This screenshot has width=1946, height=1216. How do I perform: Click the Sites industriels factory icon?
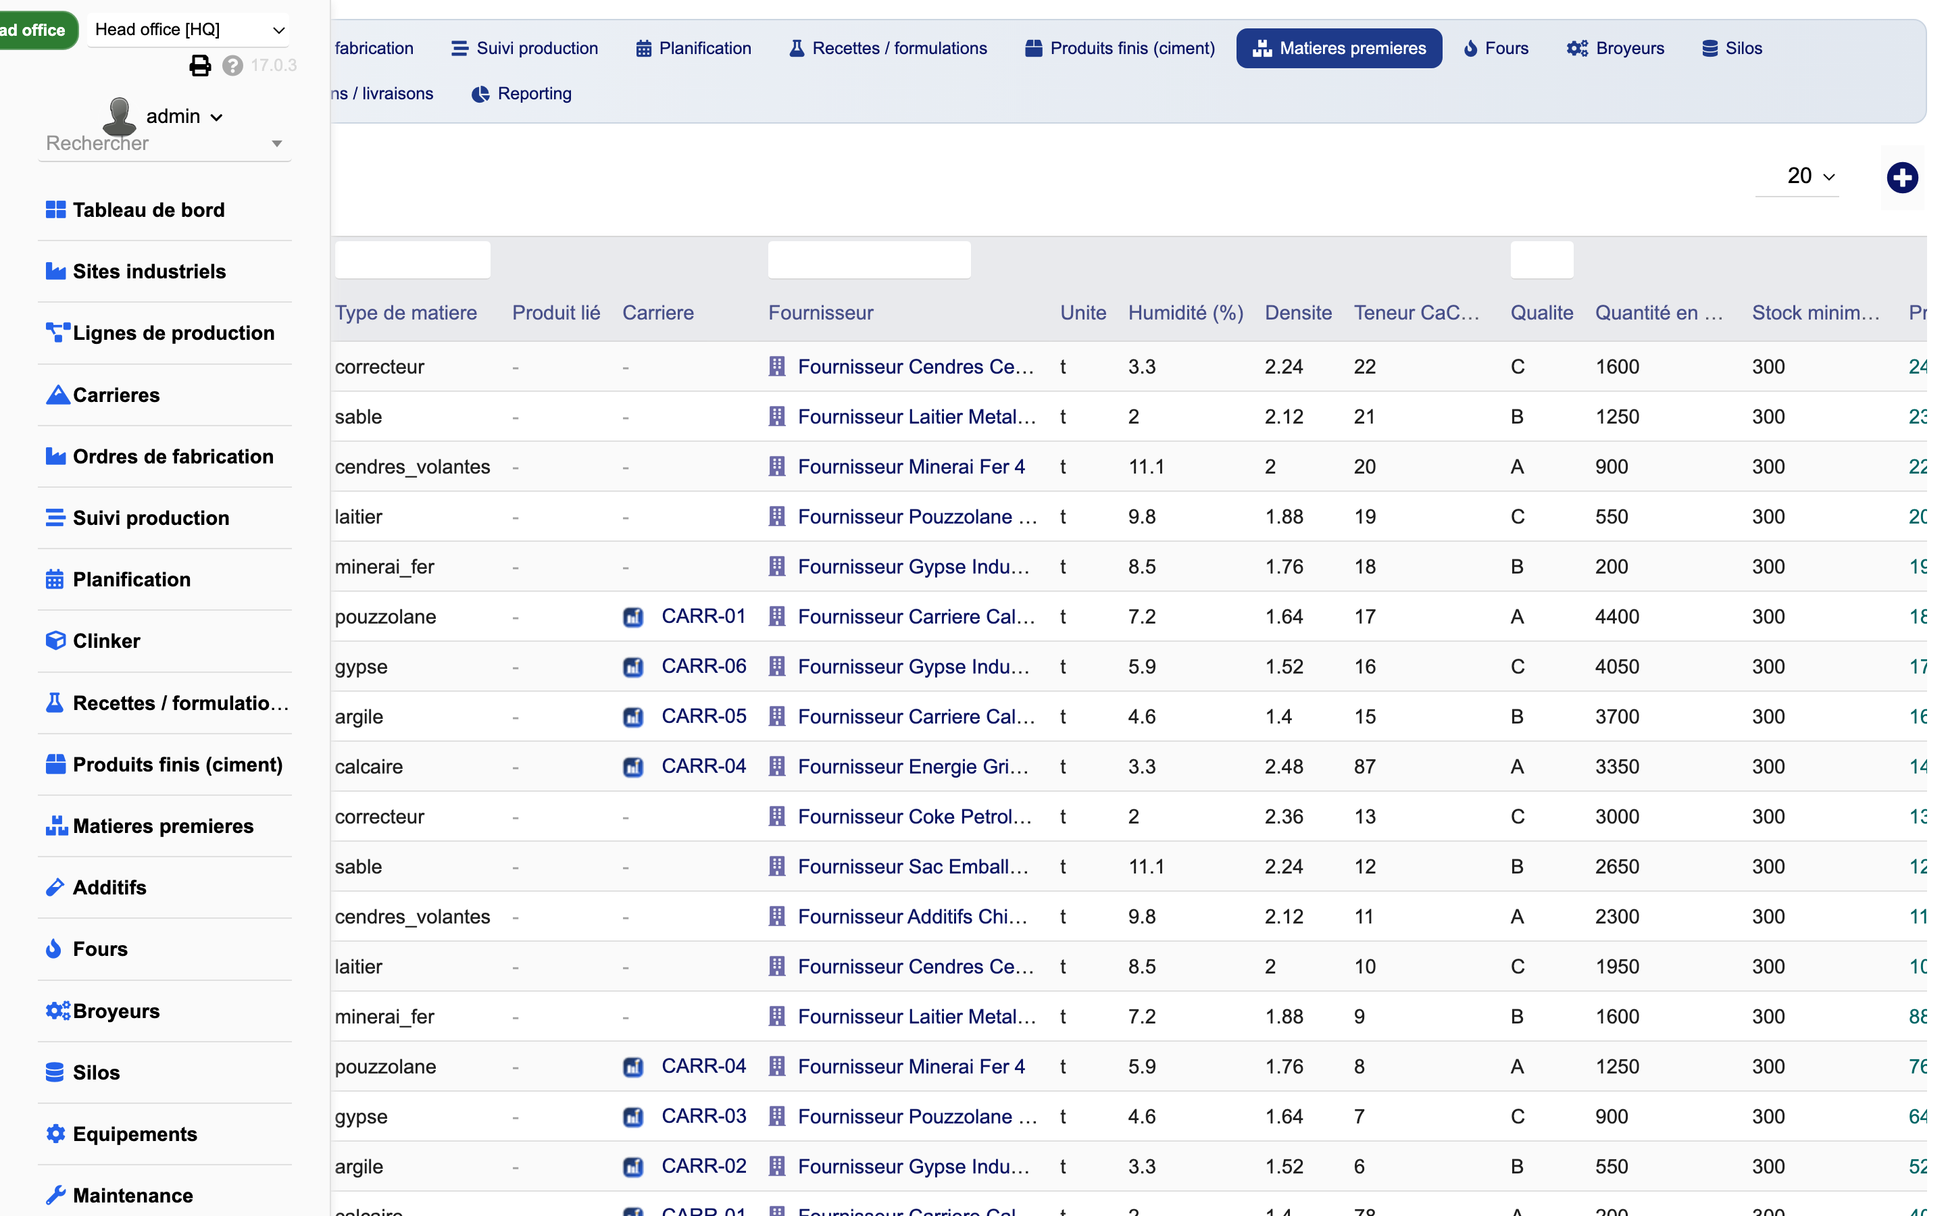(x=56, y=271)
